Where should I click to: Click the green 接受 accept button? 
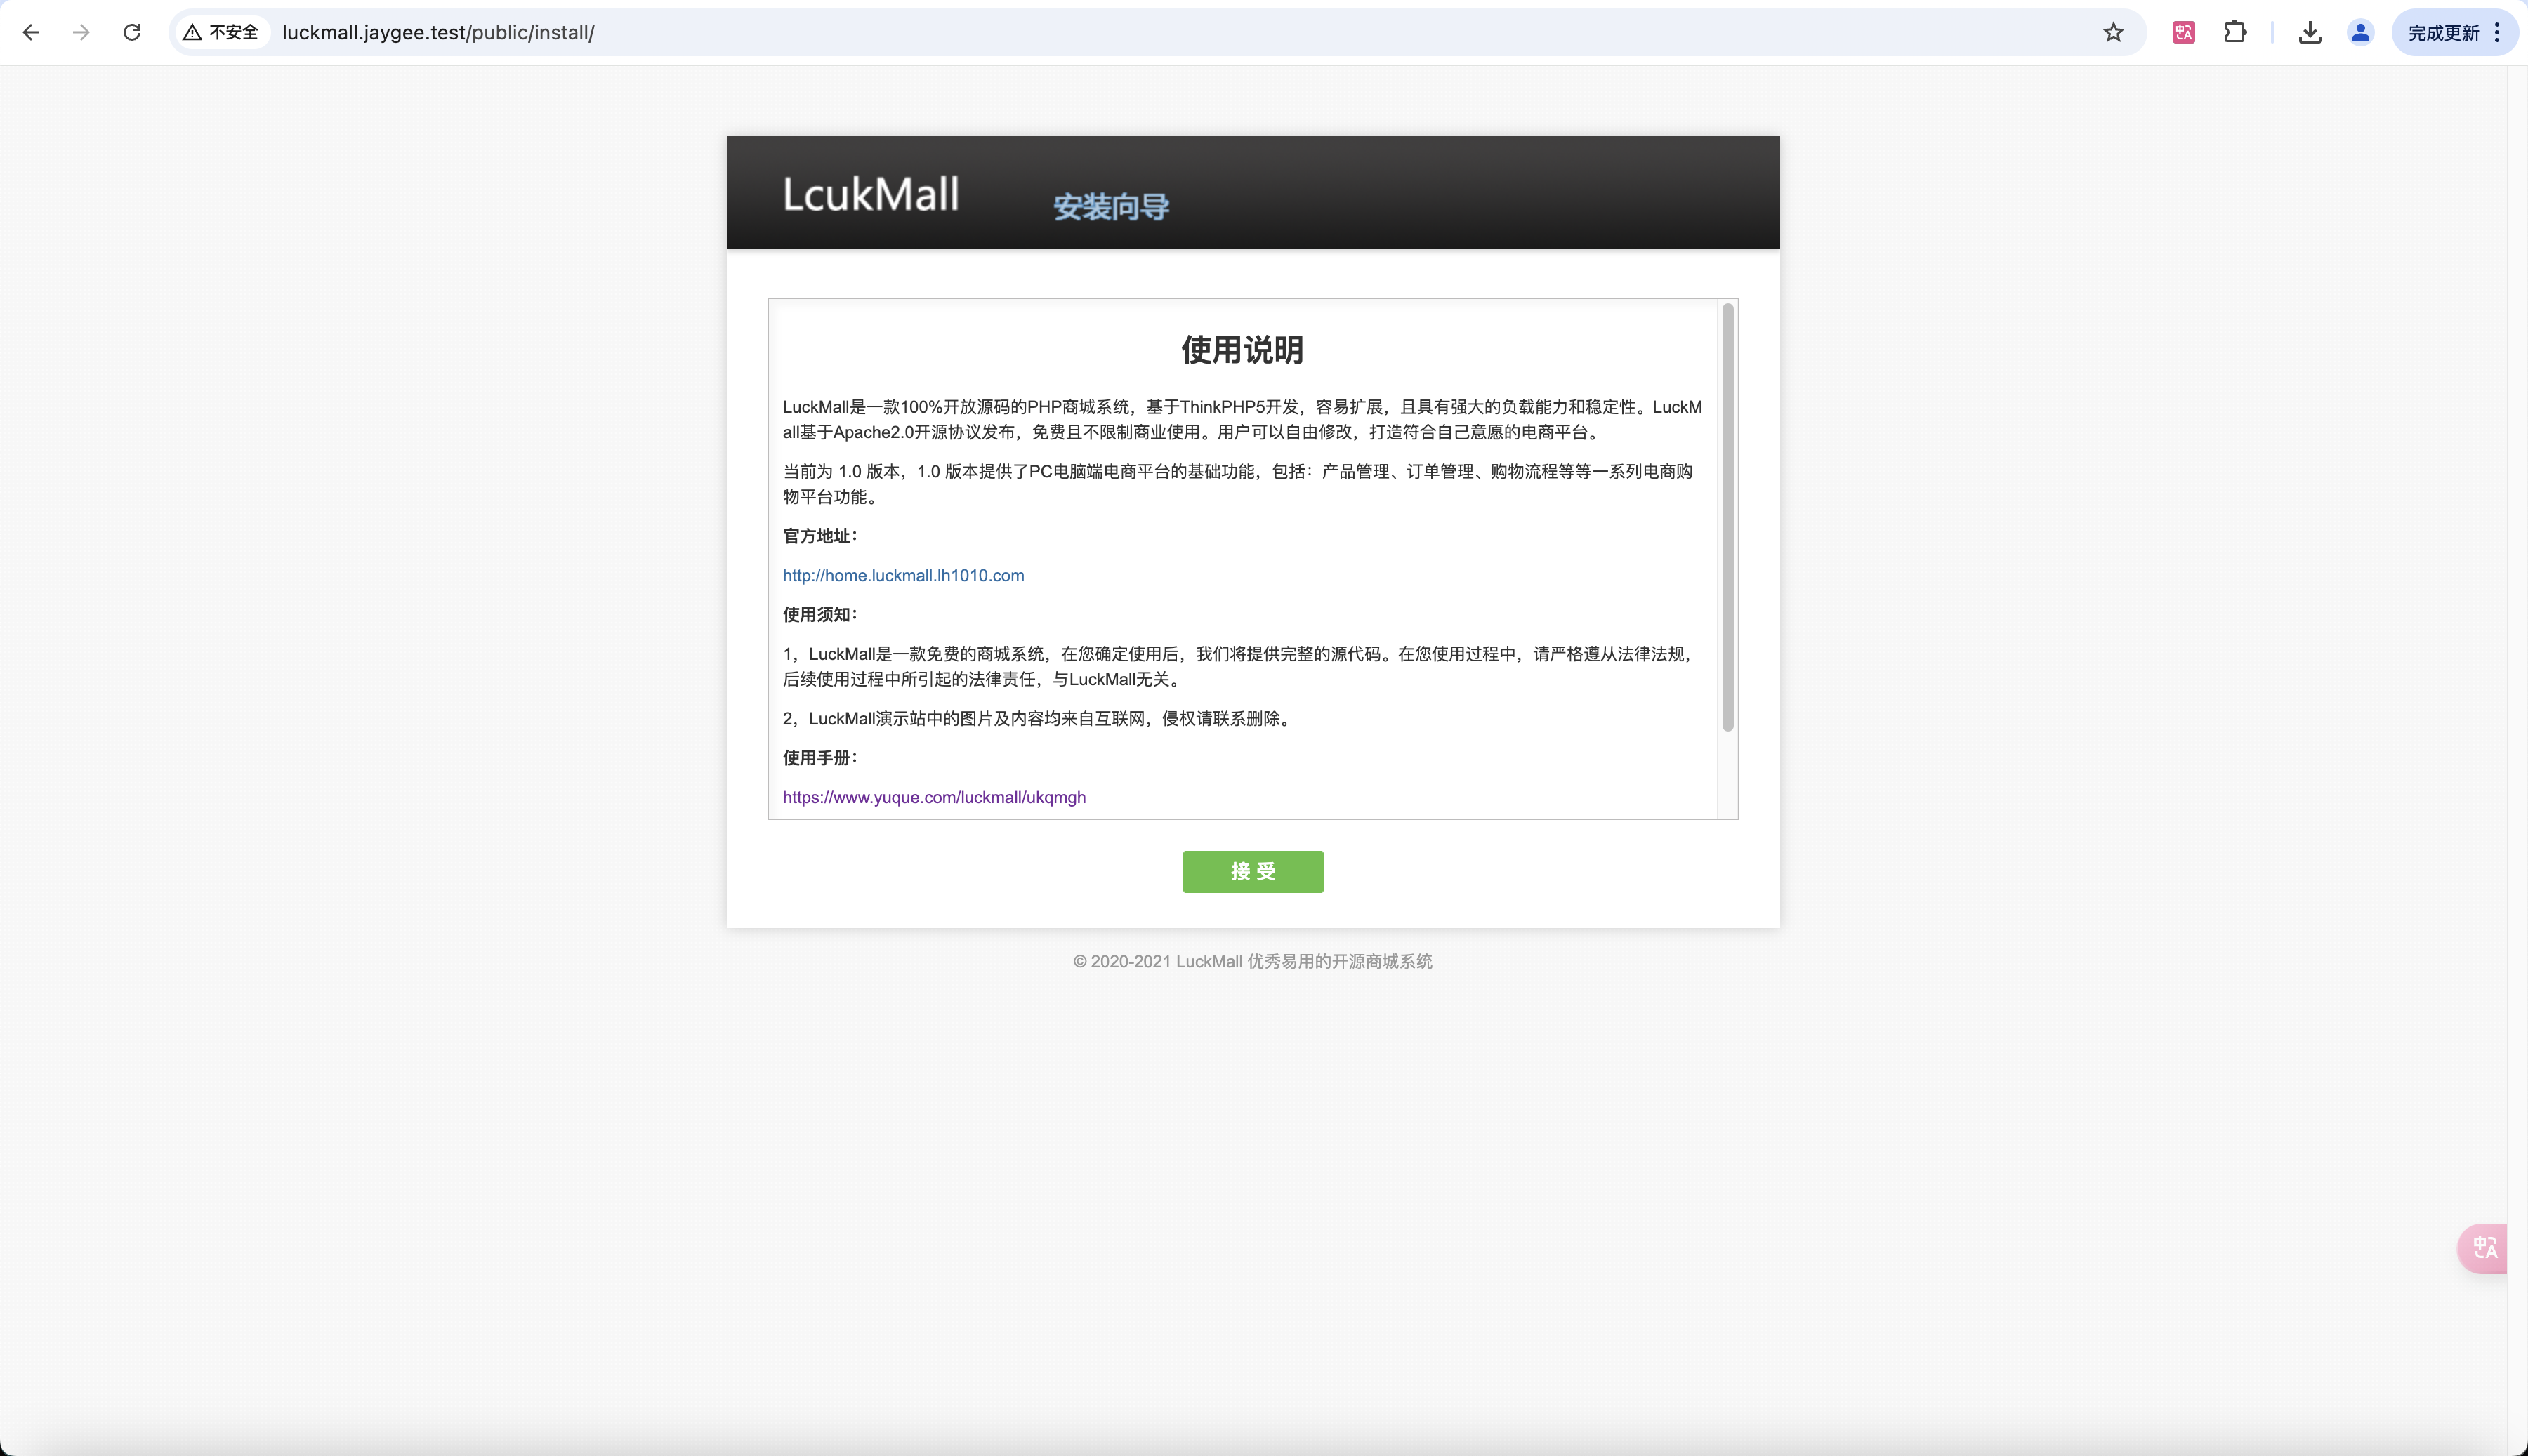pos(1252,871)
